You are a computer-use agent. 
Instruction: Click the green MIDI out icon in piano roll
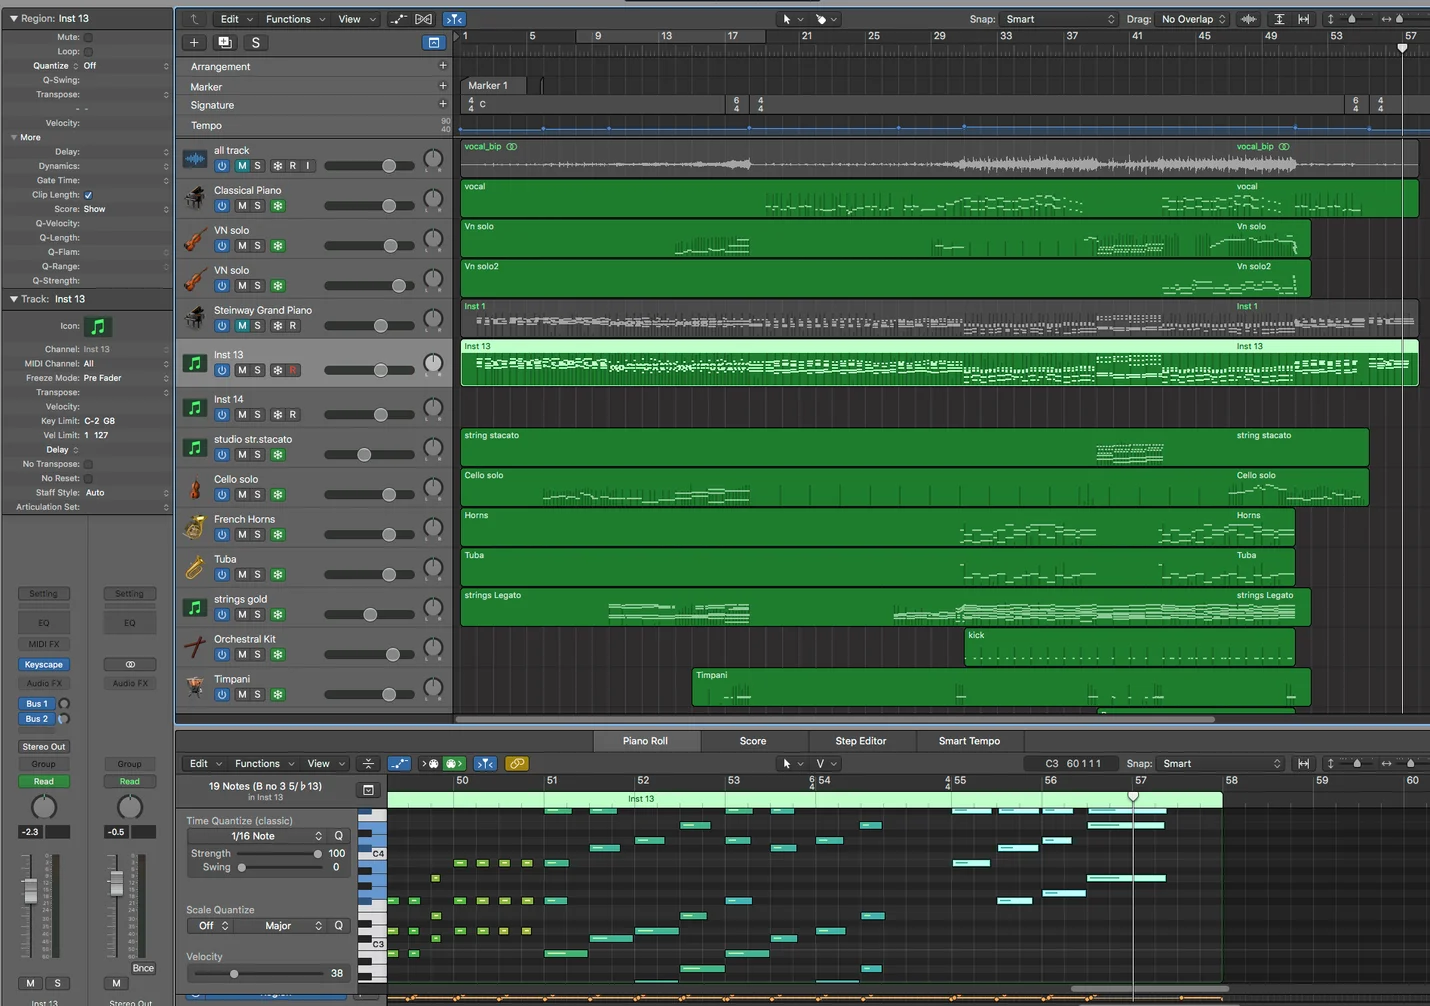click(x=454, y=763)
